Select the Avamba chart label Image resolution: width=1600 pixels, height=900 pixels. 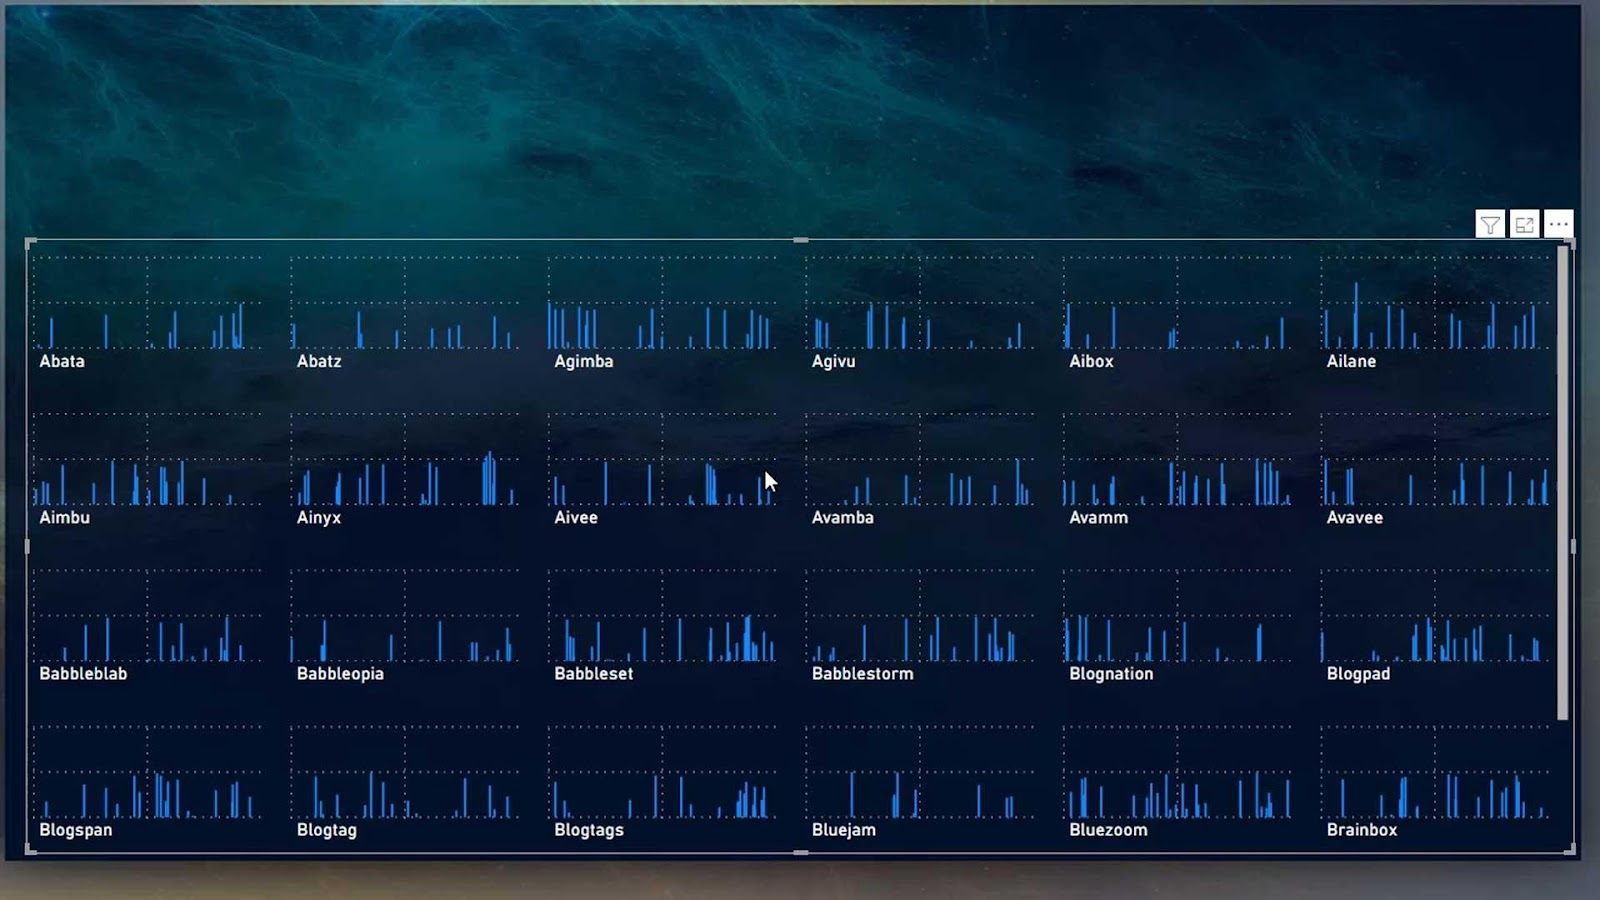(x=843, y=517)
